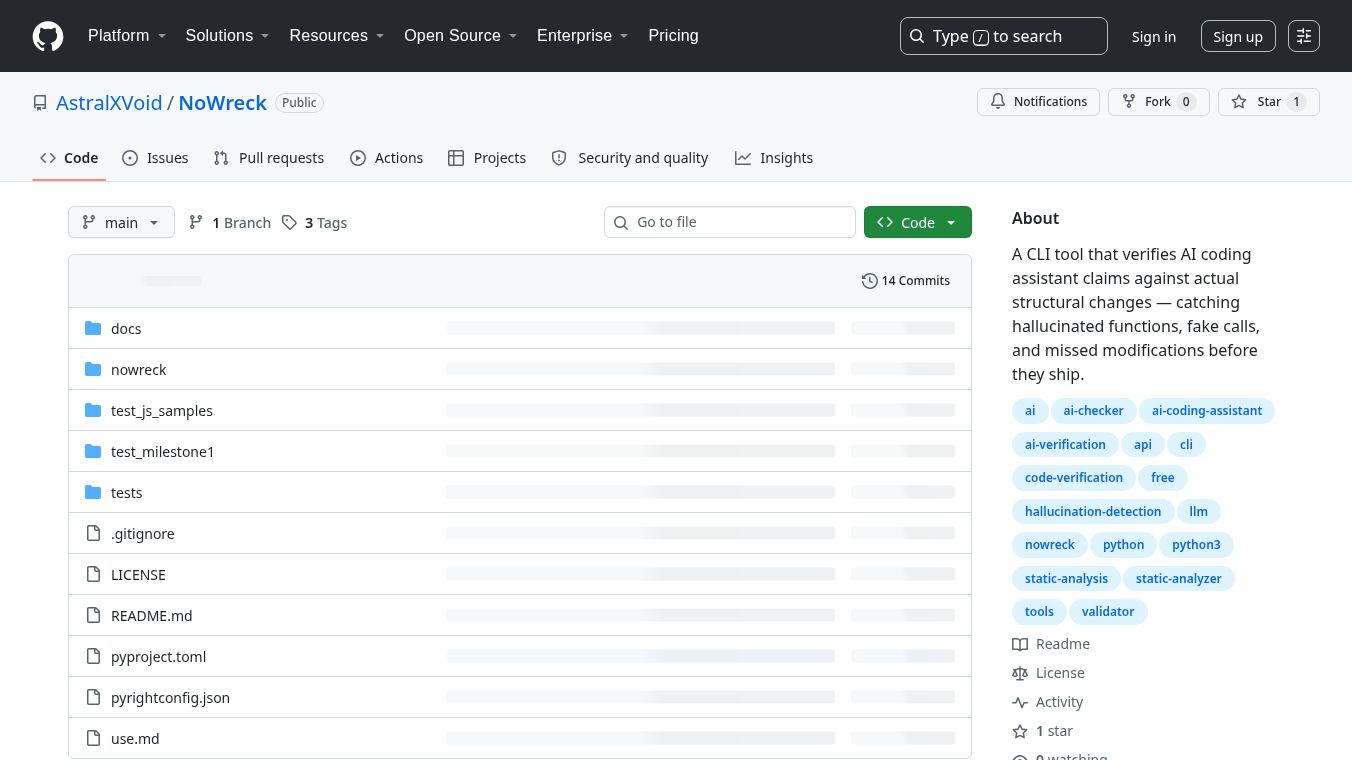Open the Projects tab
The image size is (1352, 760).
[487, 158]
